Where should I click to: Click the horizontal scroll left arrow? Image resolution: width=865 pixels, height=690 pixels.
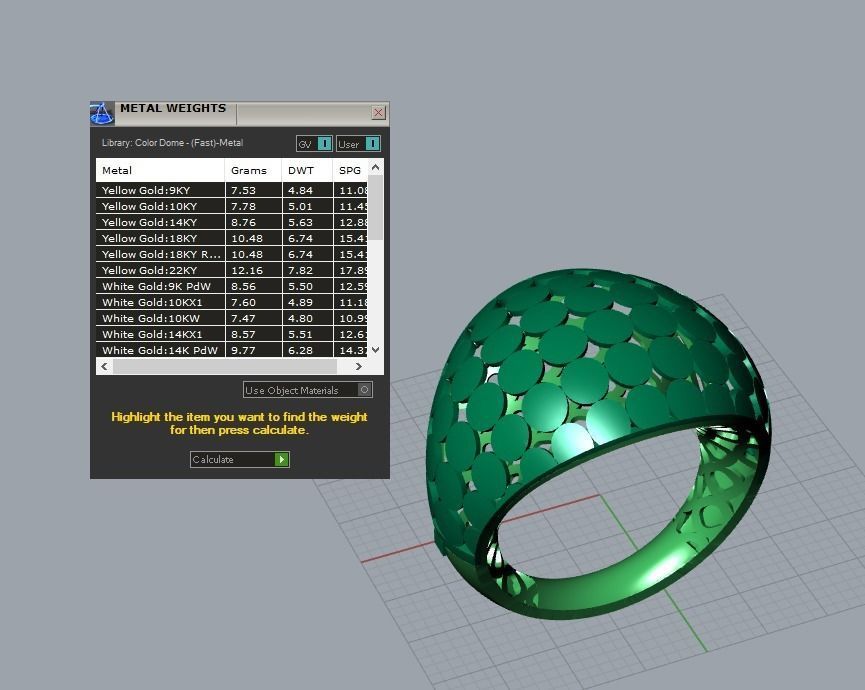104,366
